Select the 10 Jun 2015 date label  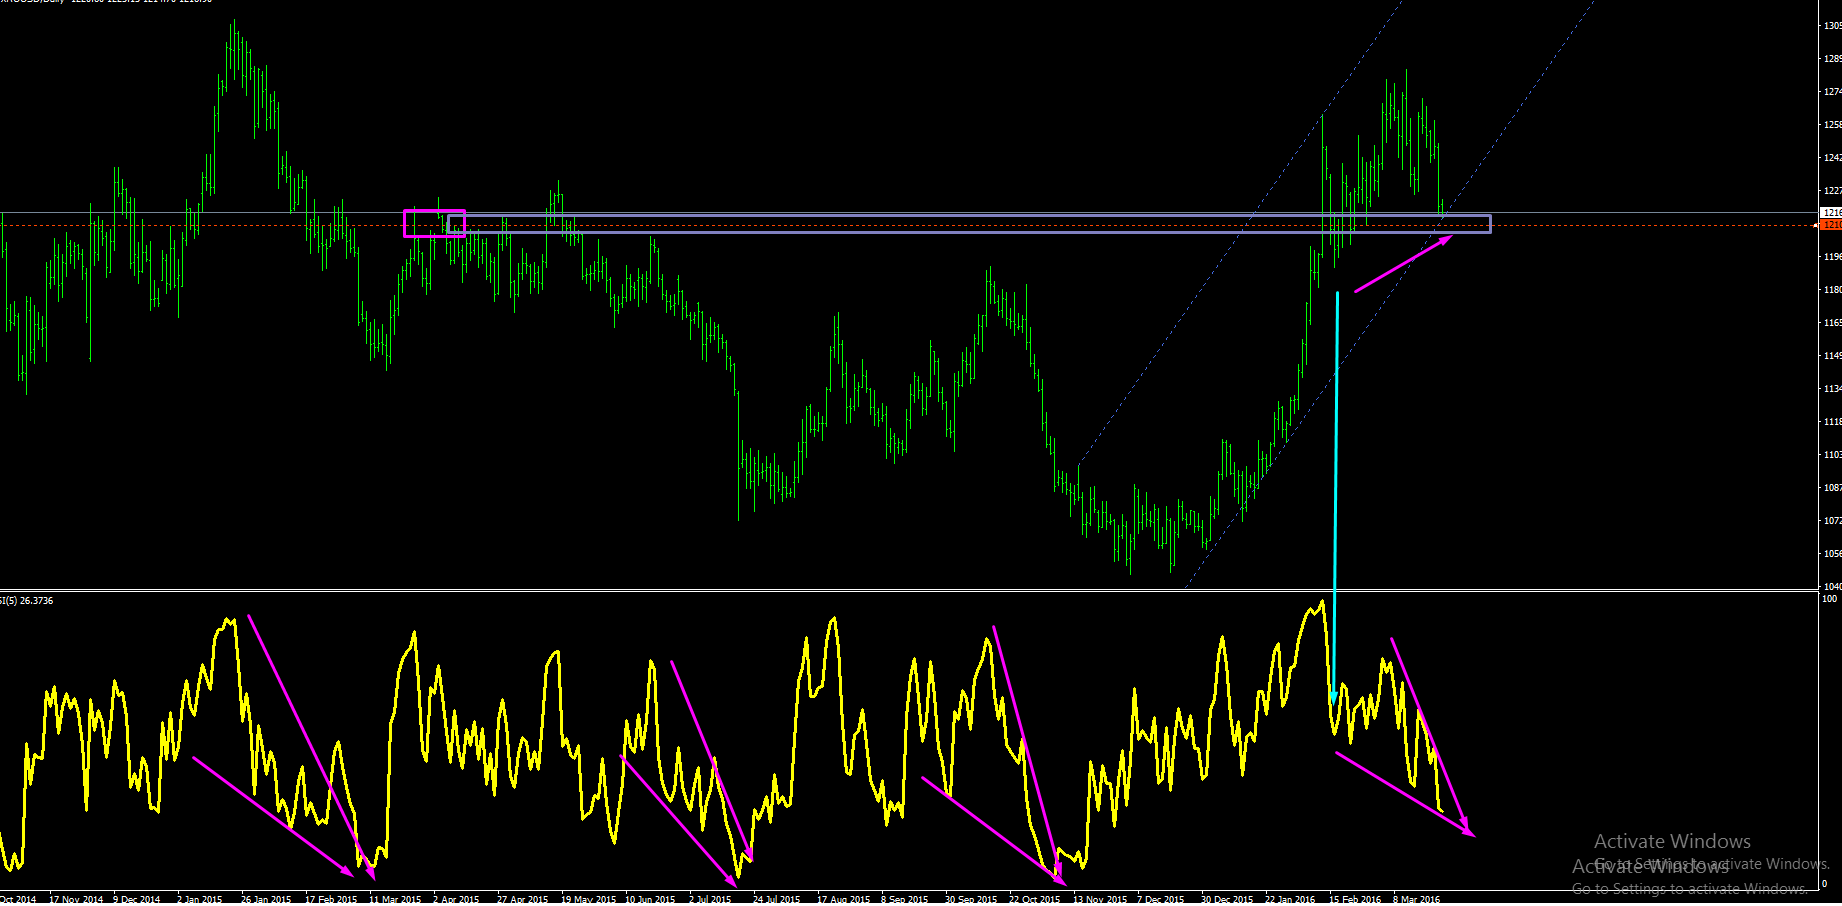tap(650, 899)
